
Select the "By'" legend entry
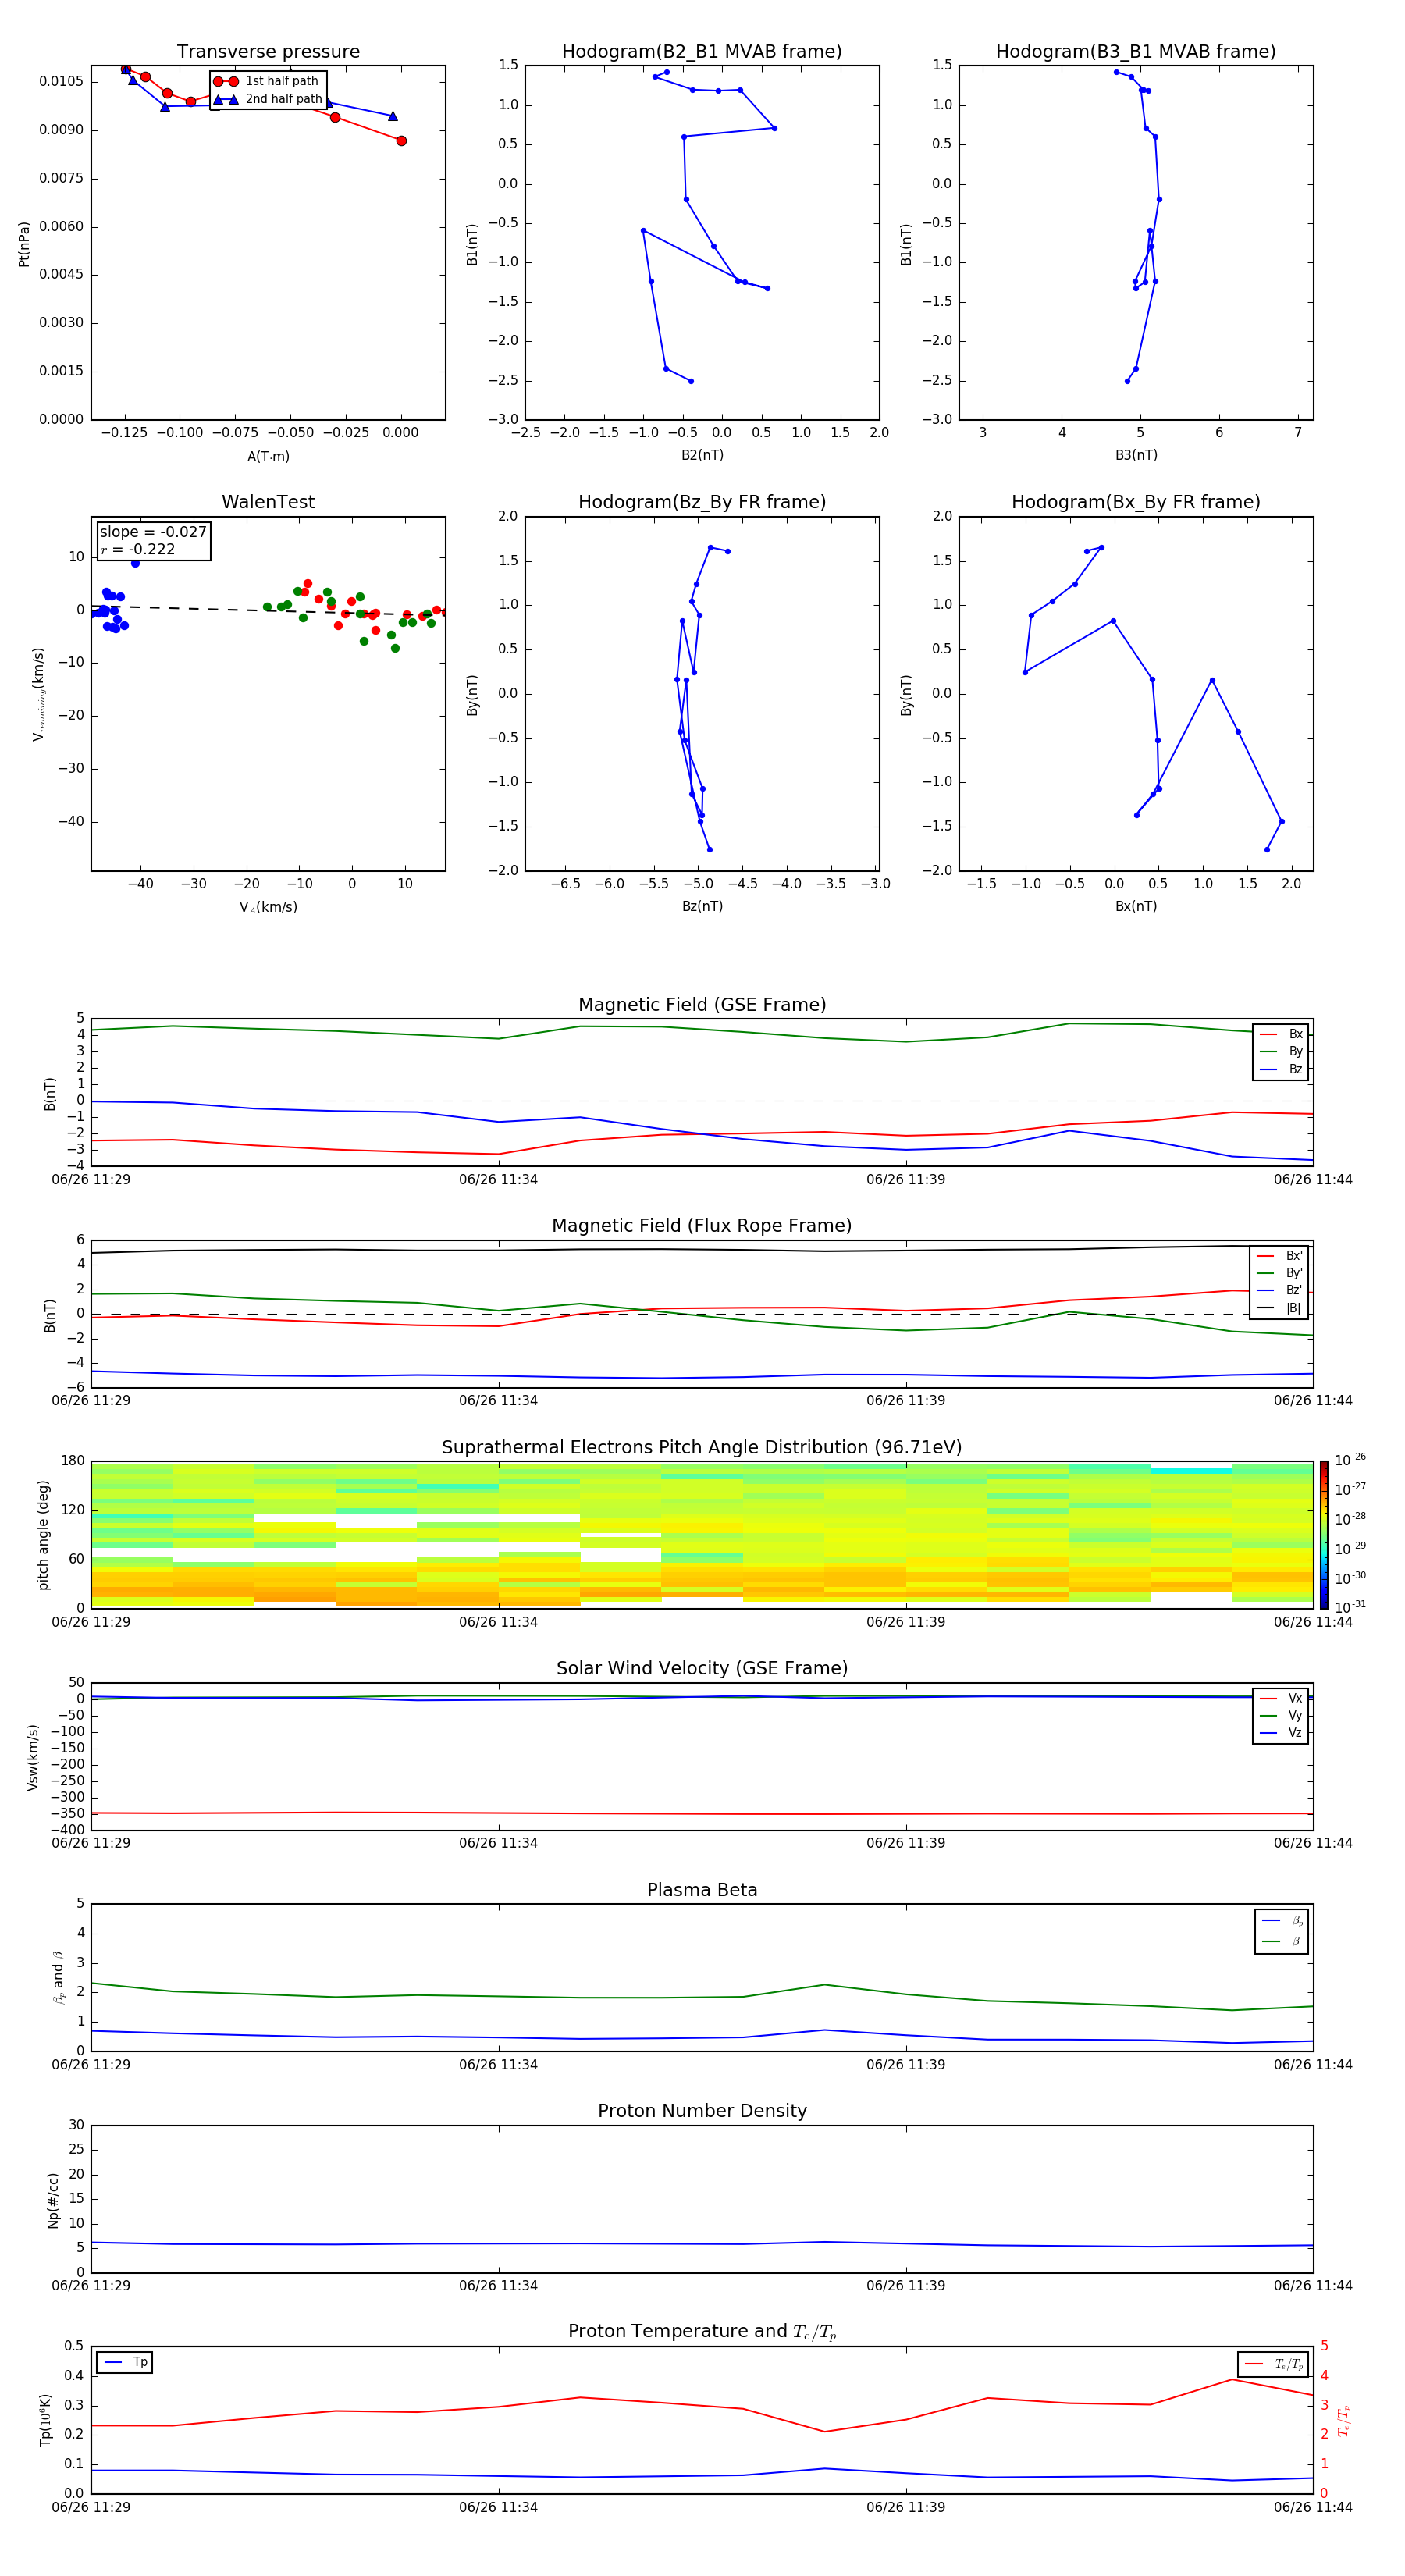point(1280,1273)
